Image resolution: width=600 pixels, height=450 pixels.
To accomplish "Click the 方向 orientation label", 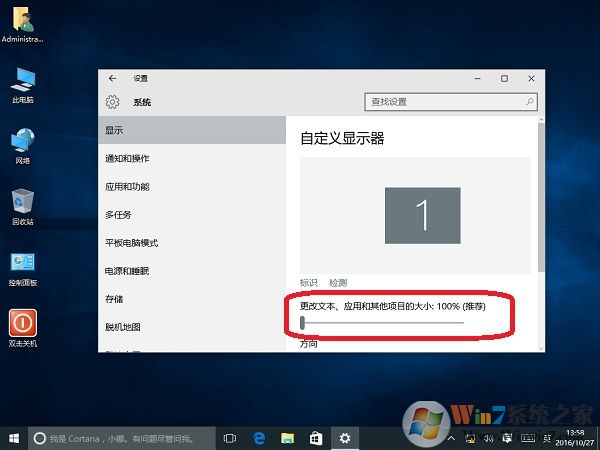I will tap(308, 344).
